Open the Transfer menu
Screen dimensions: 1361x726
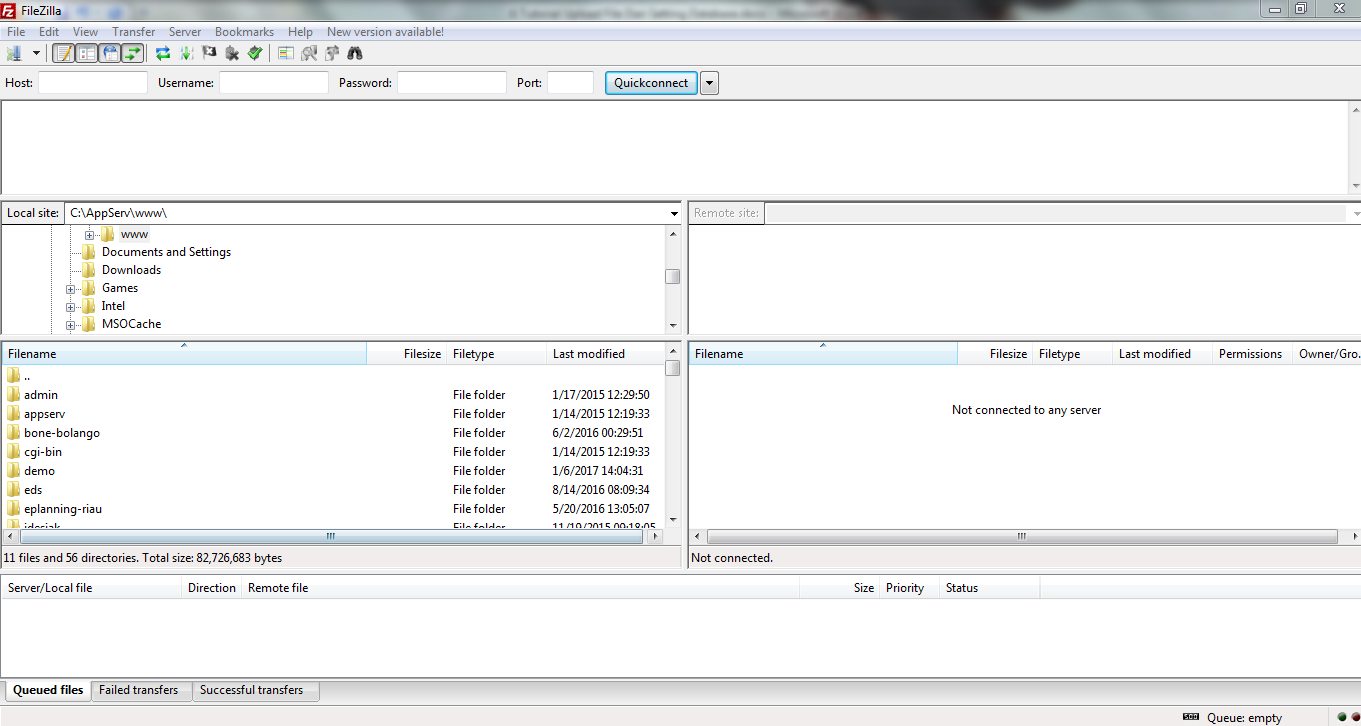[134, 32]
